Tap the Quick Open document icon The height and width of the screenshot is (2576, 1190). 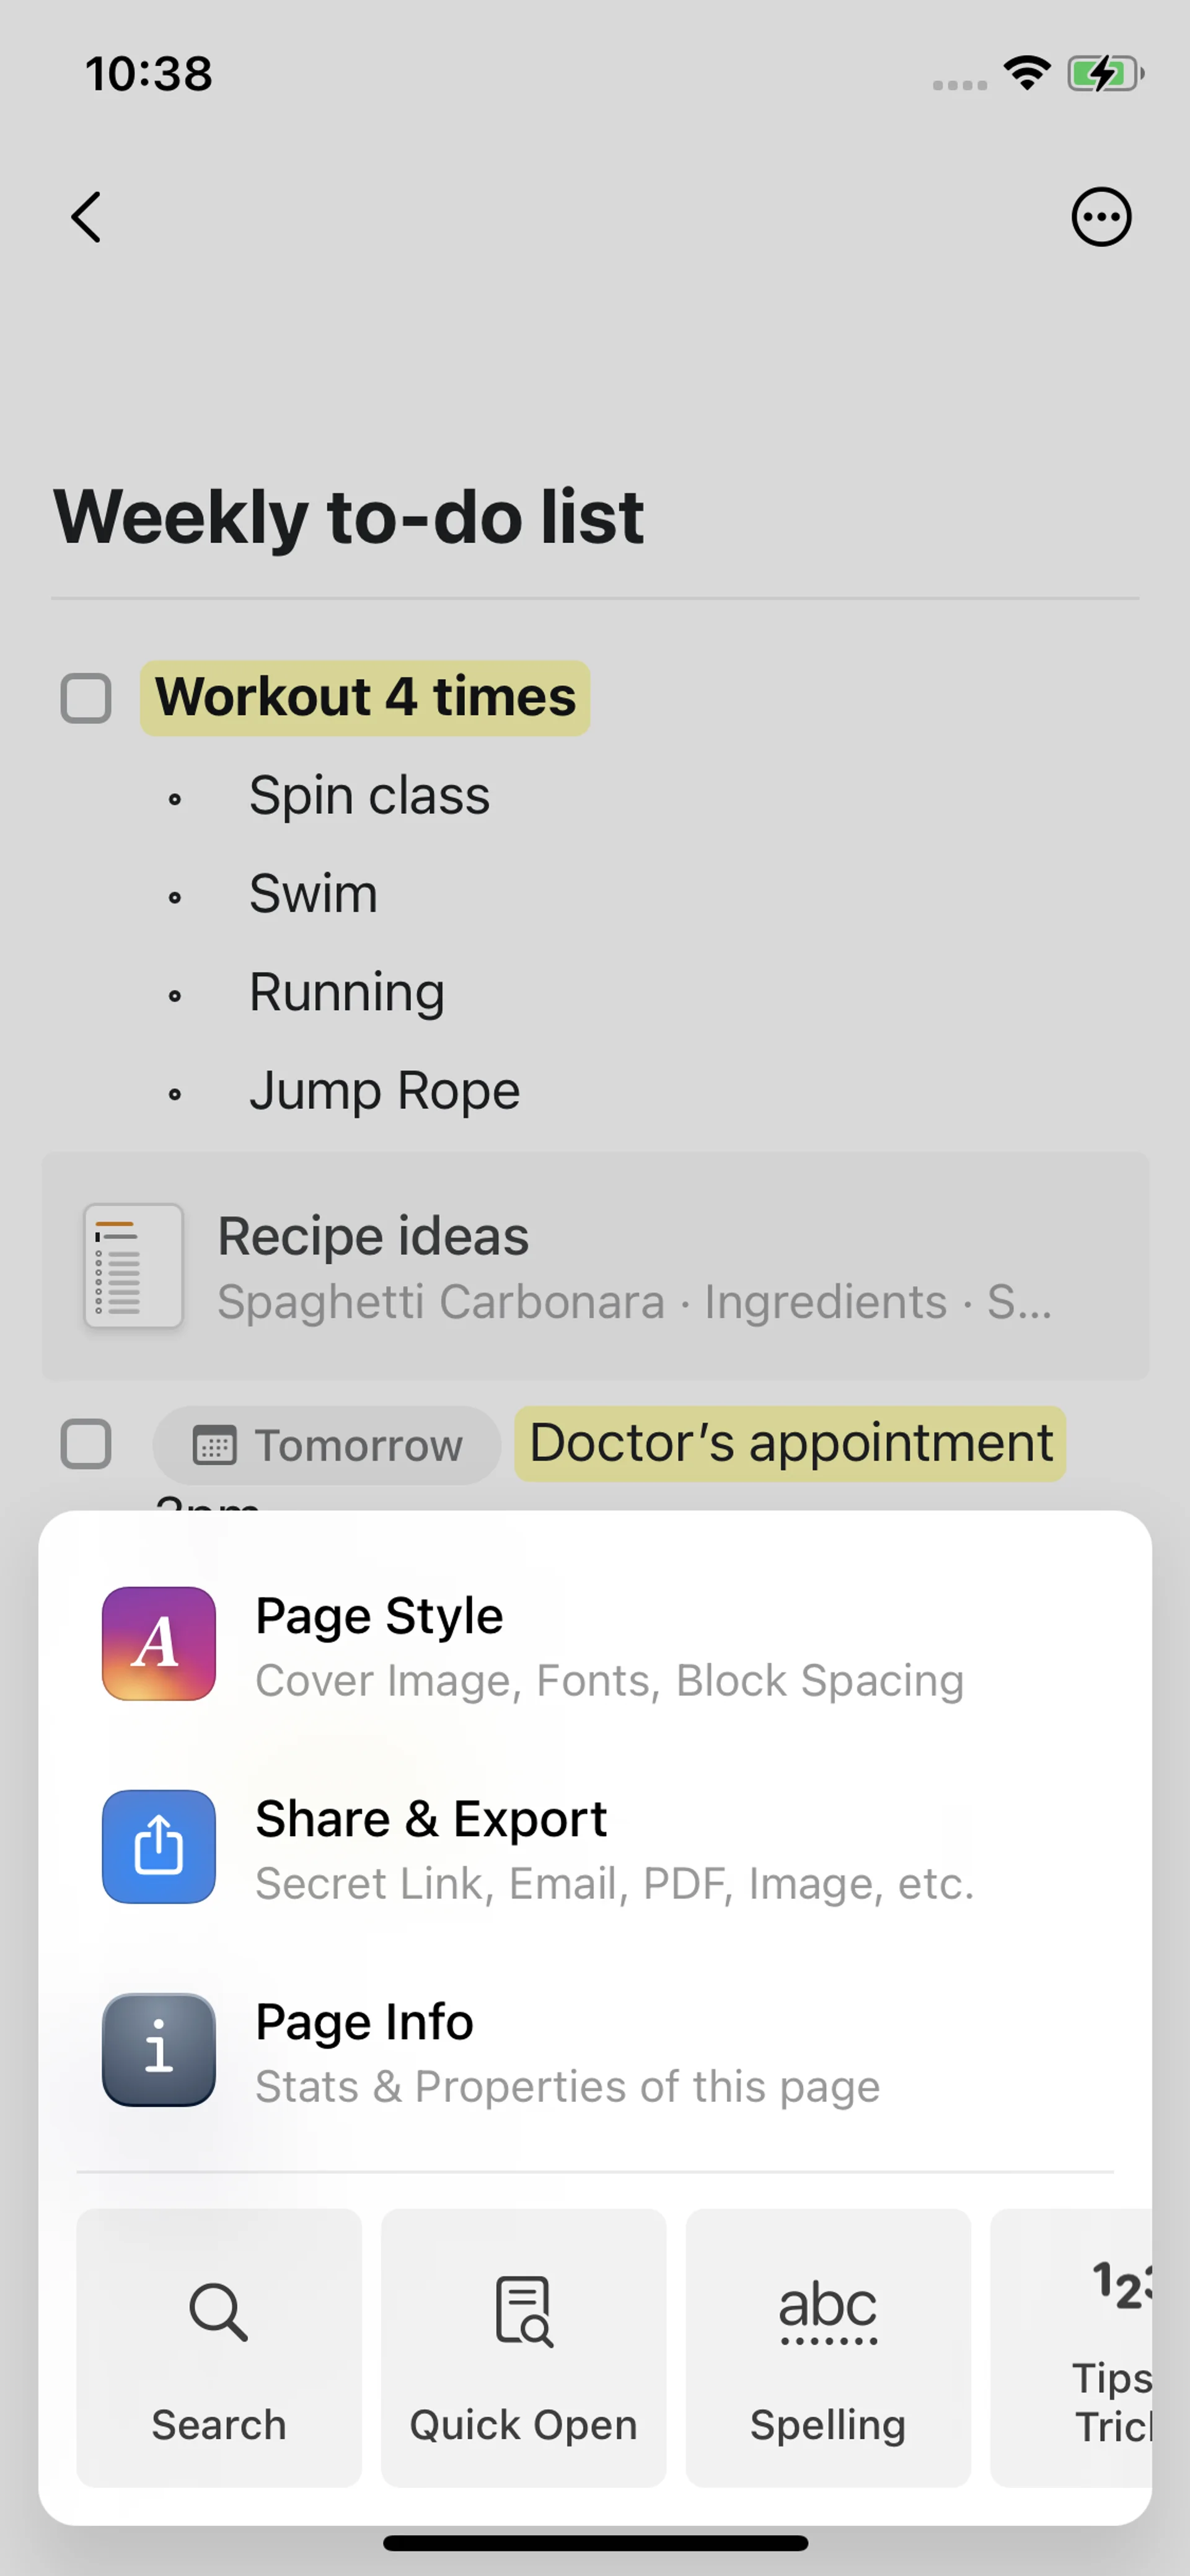523,2313
